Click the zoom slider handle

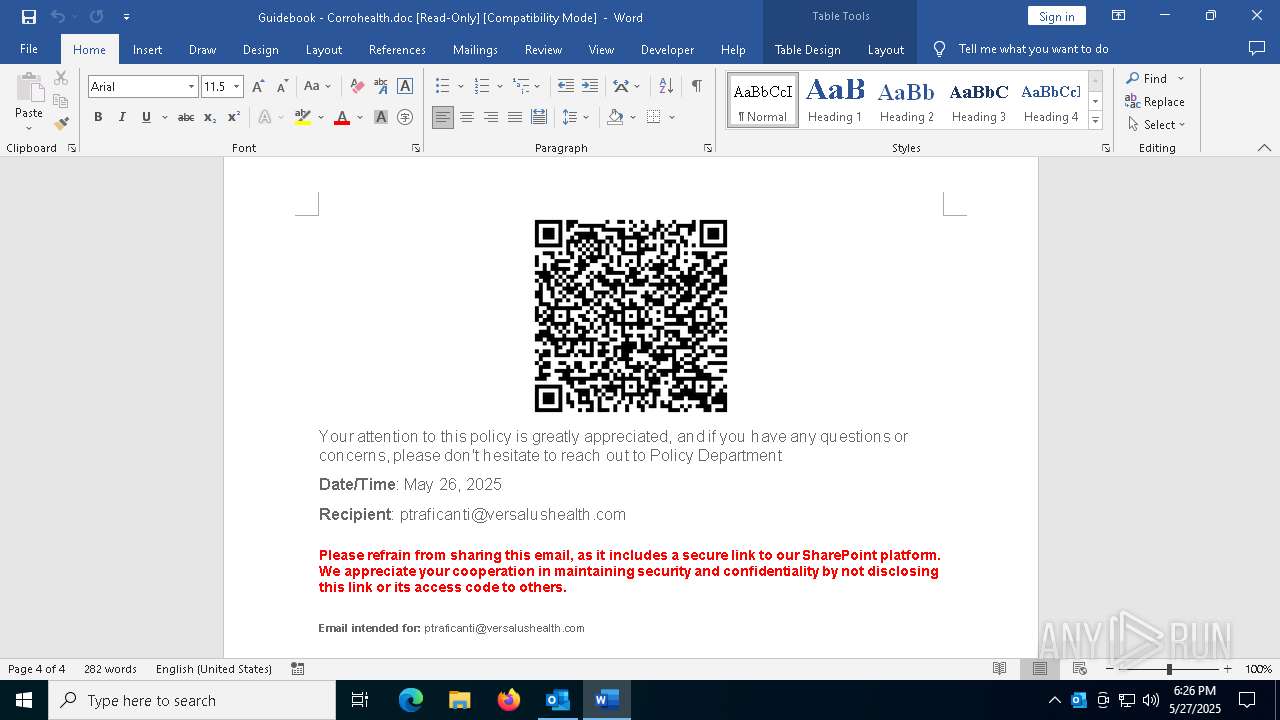(1169, 669)
